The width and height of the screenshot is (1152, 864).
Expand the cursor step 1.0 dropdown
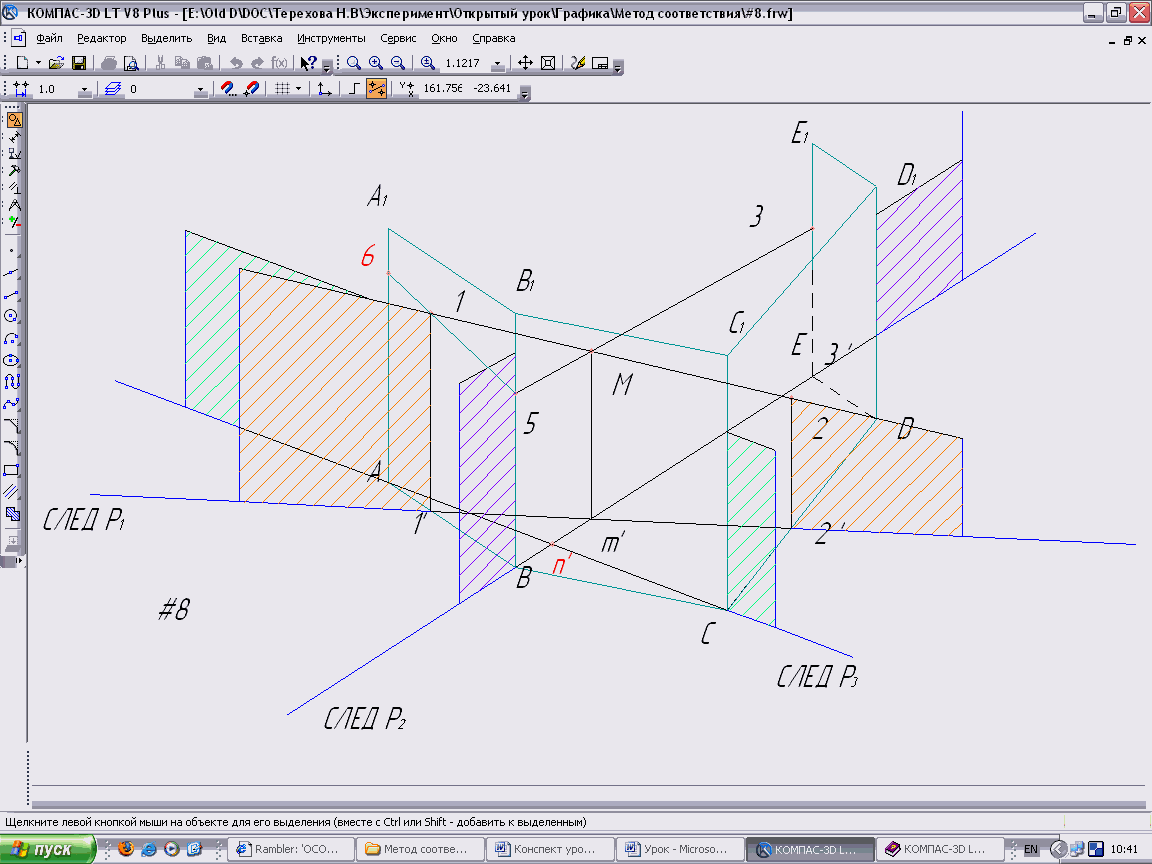tap(84, 90)
